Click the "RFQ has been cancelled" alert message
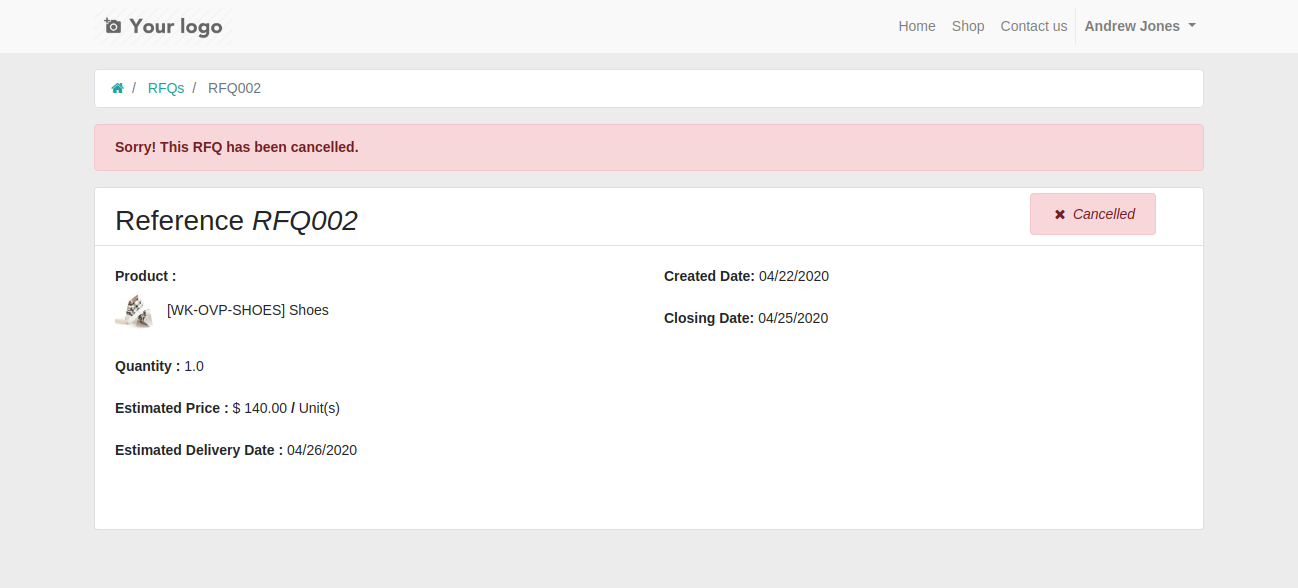This screenshot has width=1298, height=588. tap(236, 147)
